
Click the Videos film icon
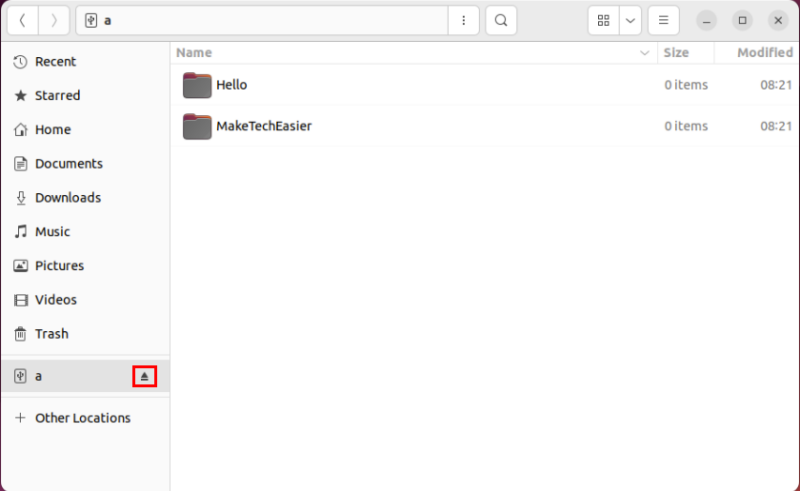(x=20, y=300)
